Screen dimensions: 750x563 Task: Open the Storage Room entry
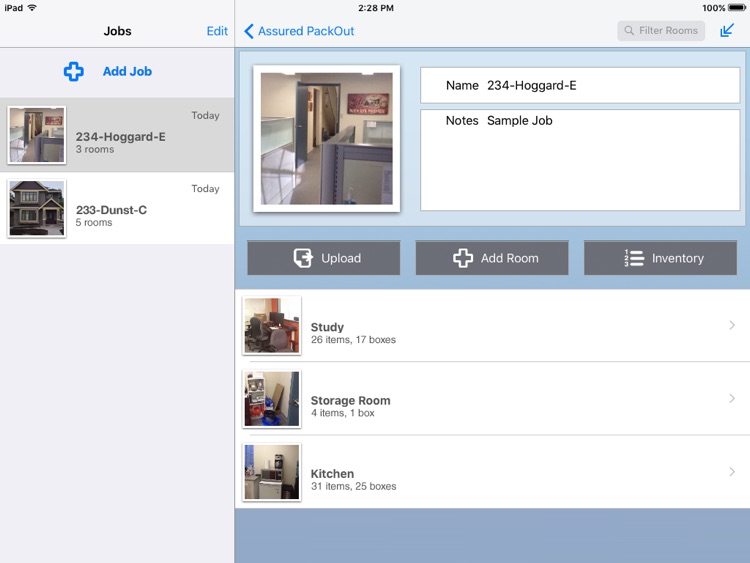493,398
